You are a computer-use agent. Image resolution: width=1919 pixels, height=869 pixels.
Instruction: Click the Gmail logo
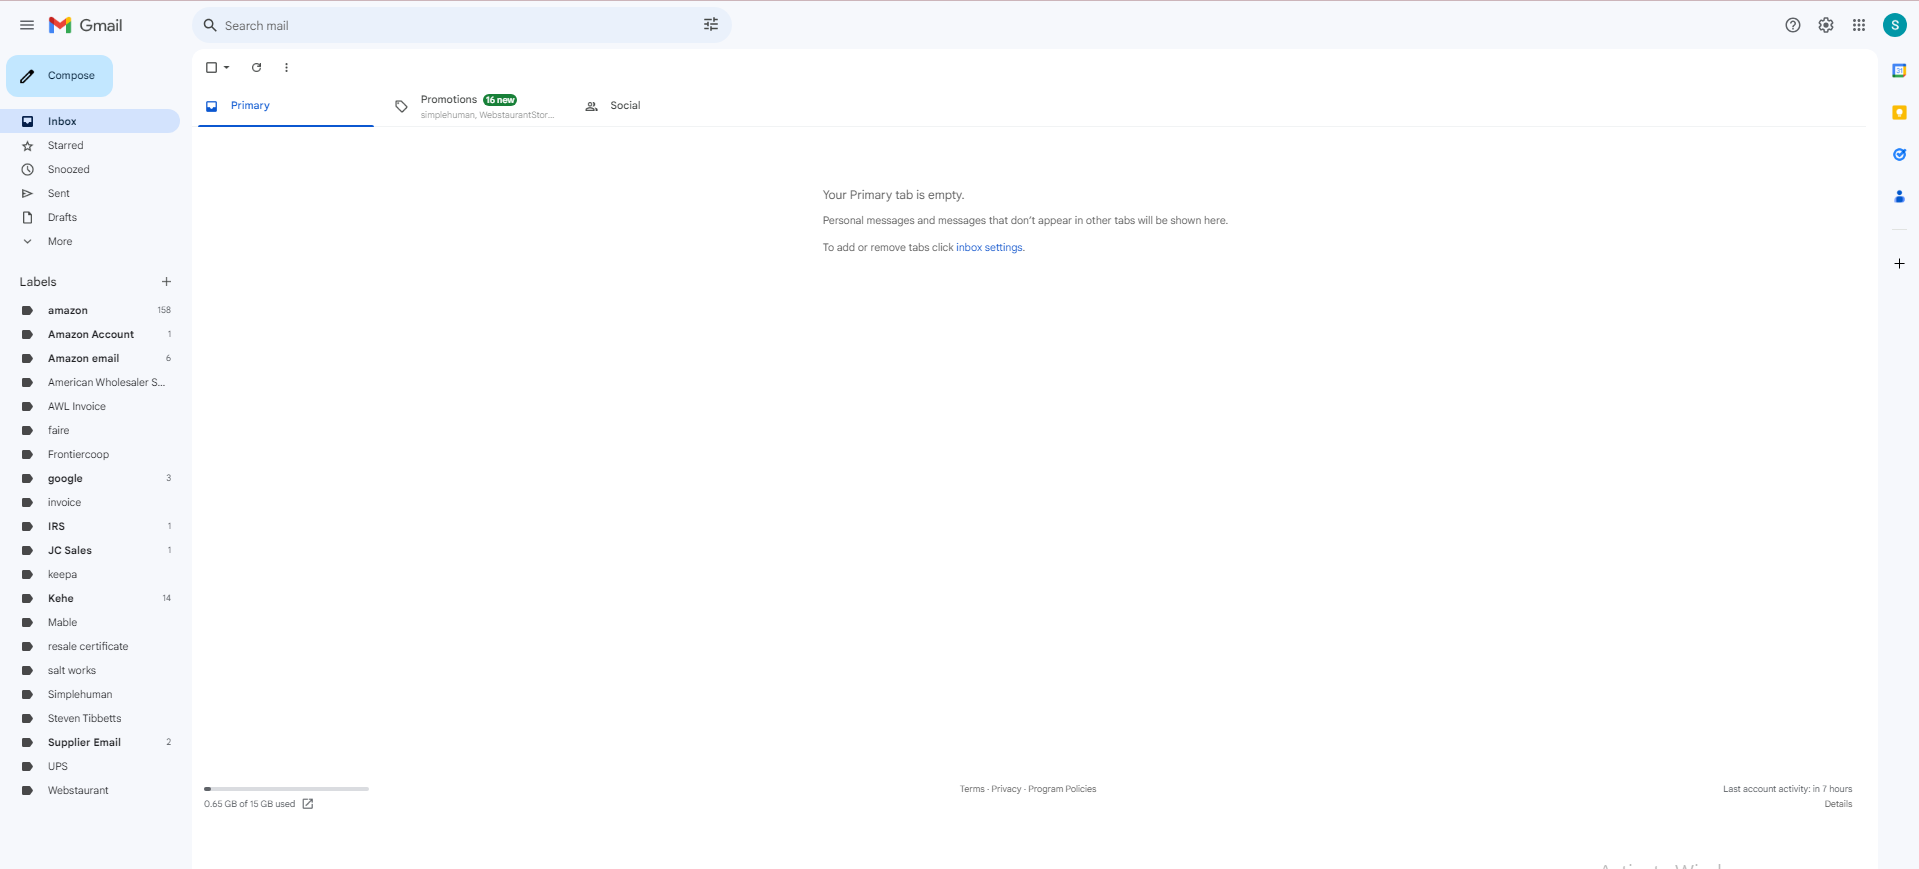pyautogui.click(x=86, y=25)
